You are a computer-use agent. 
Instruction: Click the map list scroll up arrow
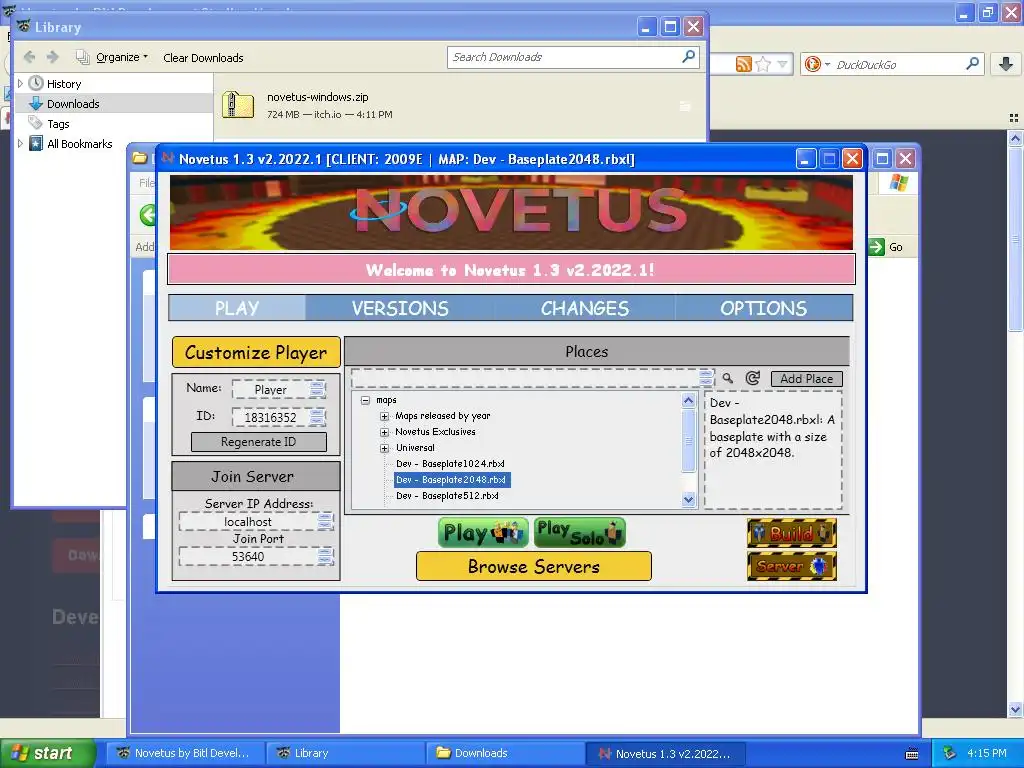click(688, 400)
